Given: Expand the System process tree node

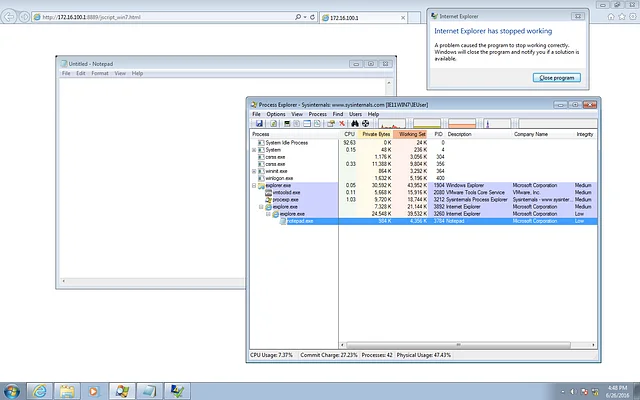Looking at the screenshot, I should tap(255, 150).
